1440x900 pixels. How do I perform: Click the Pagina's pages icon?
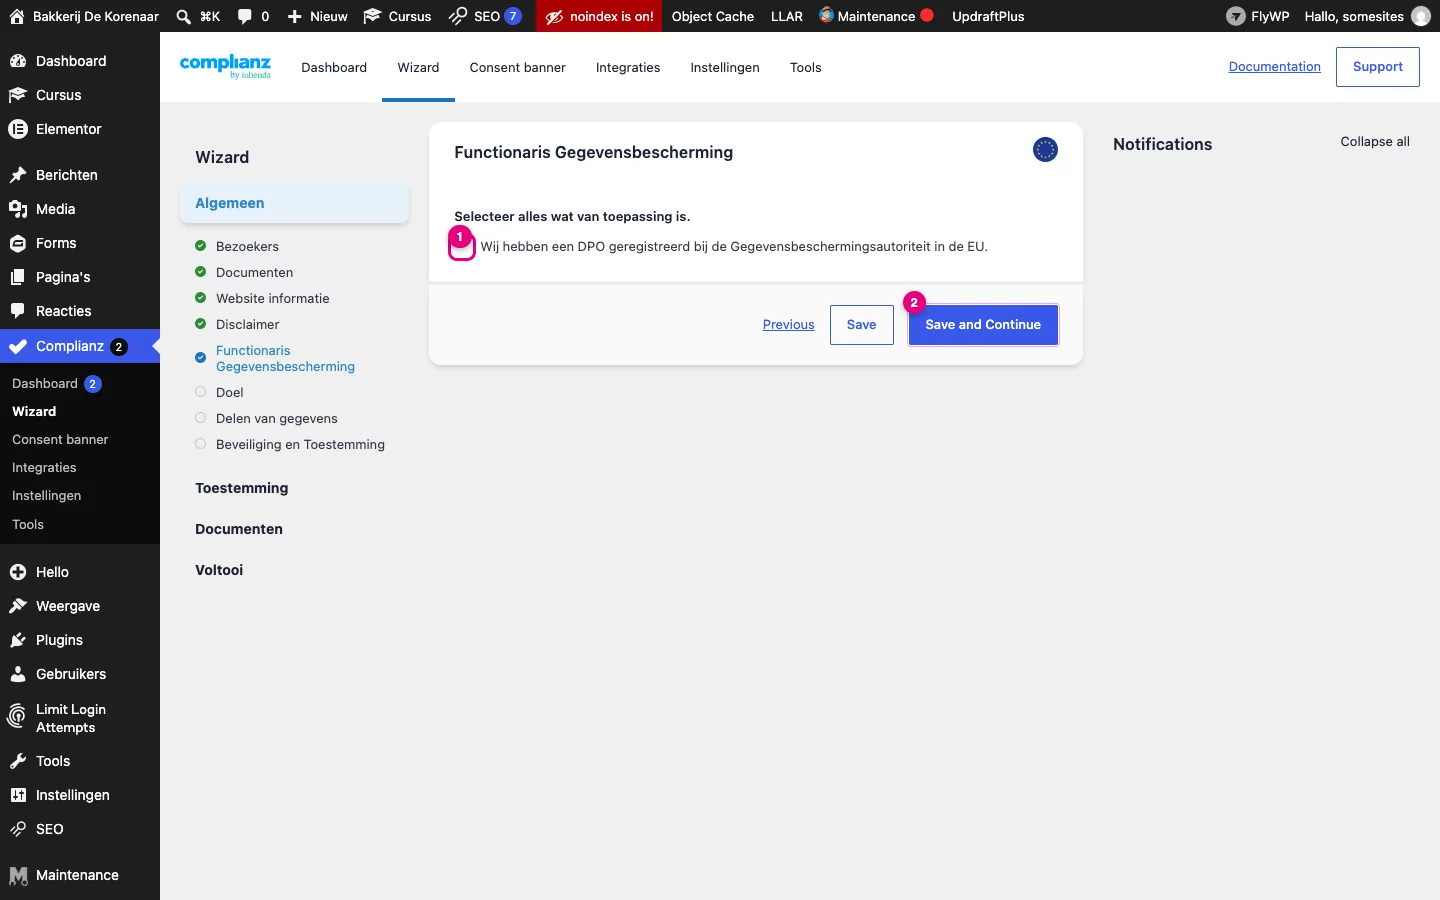pyautogui.click(x=18, y=277)
